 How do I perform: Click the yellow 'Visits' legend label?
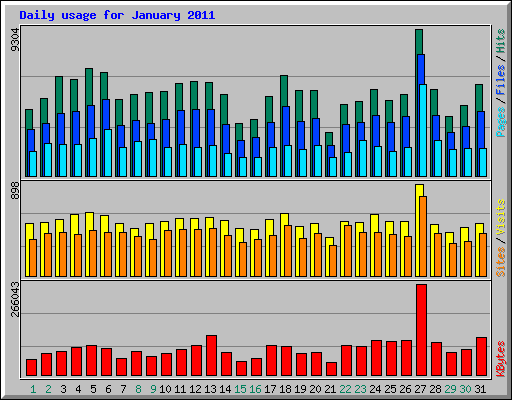click(501, 217)
